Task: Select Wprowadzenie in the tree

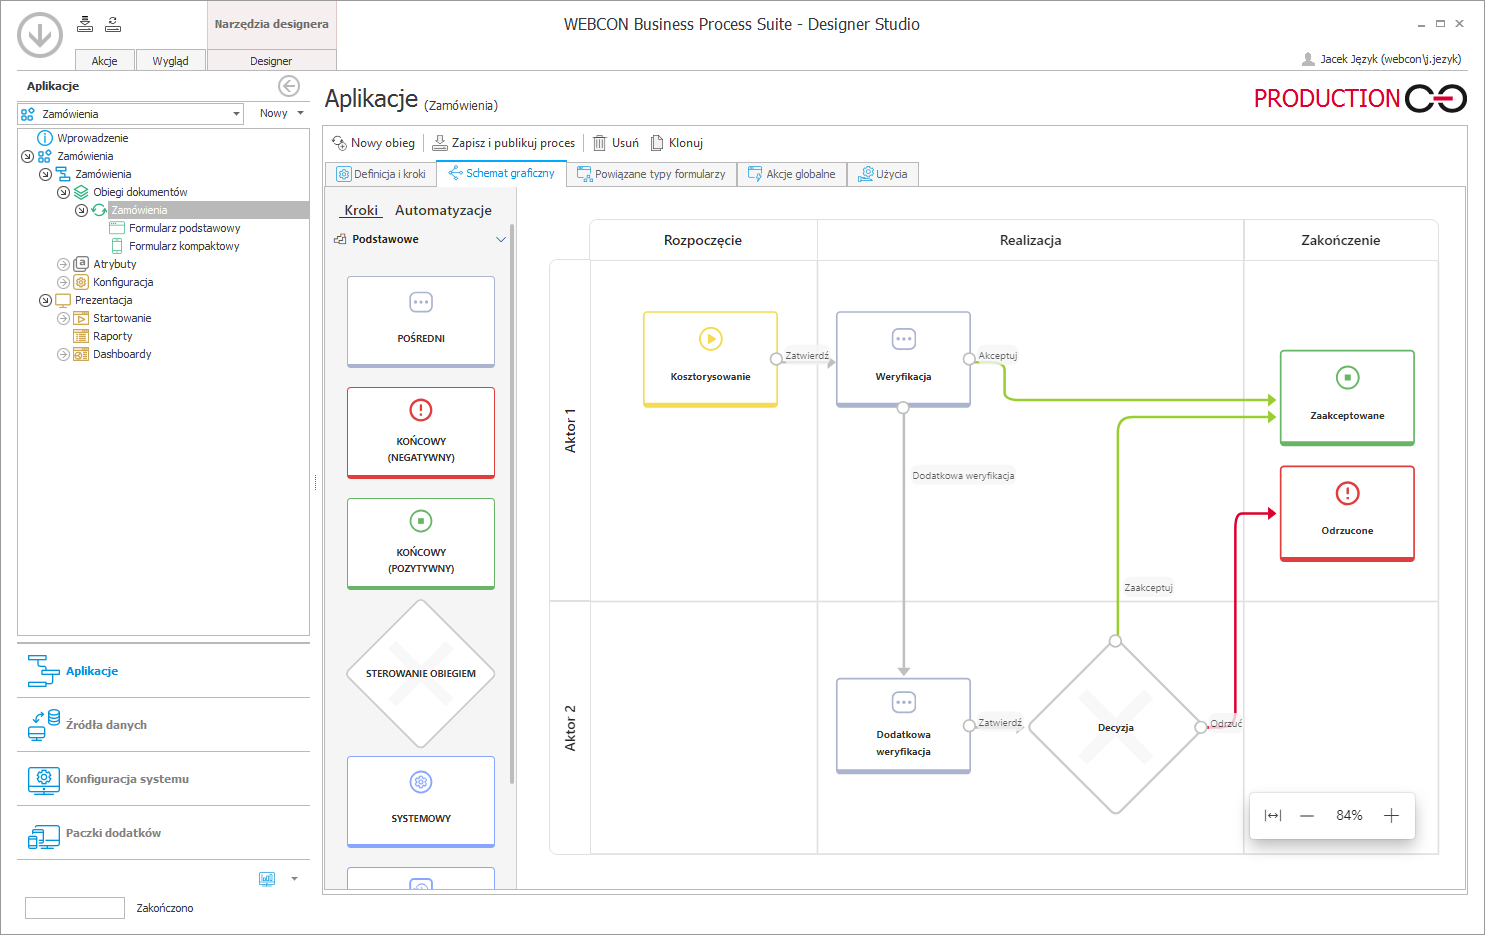Action: (x=92, y=138)
